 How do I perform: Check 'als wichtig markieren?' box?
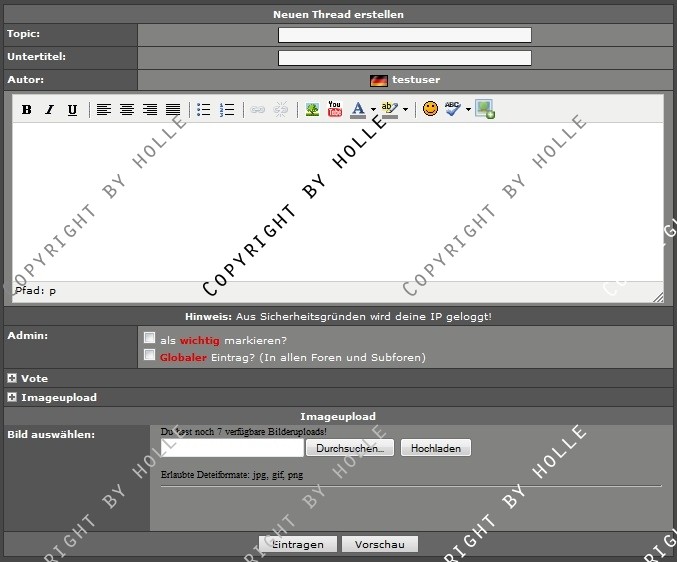149,337
